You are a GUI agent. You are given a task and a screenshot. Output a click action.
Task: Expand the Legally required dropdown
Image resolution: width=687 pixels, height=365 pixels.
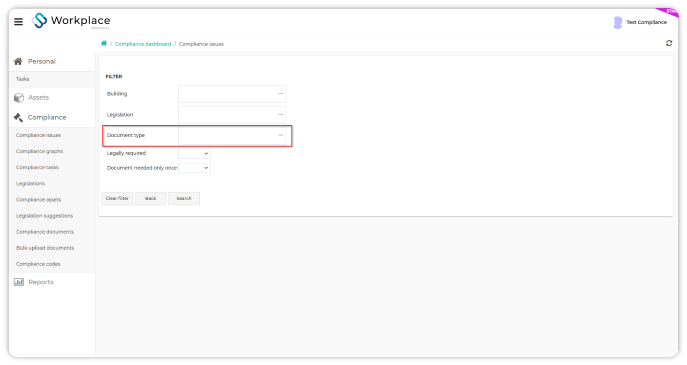pos(195,153)
